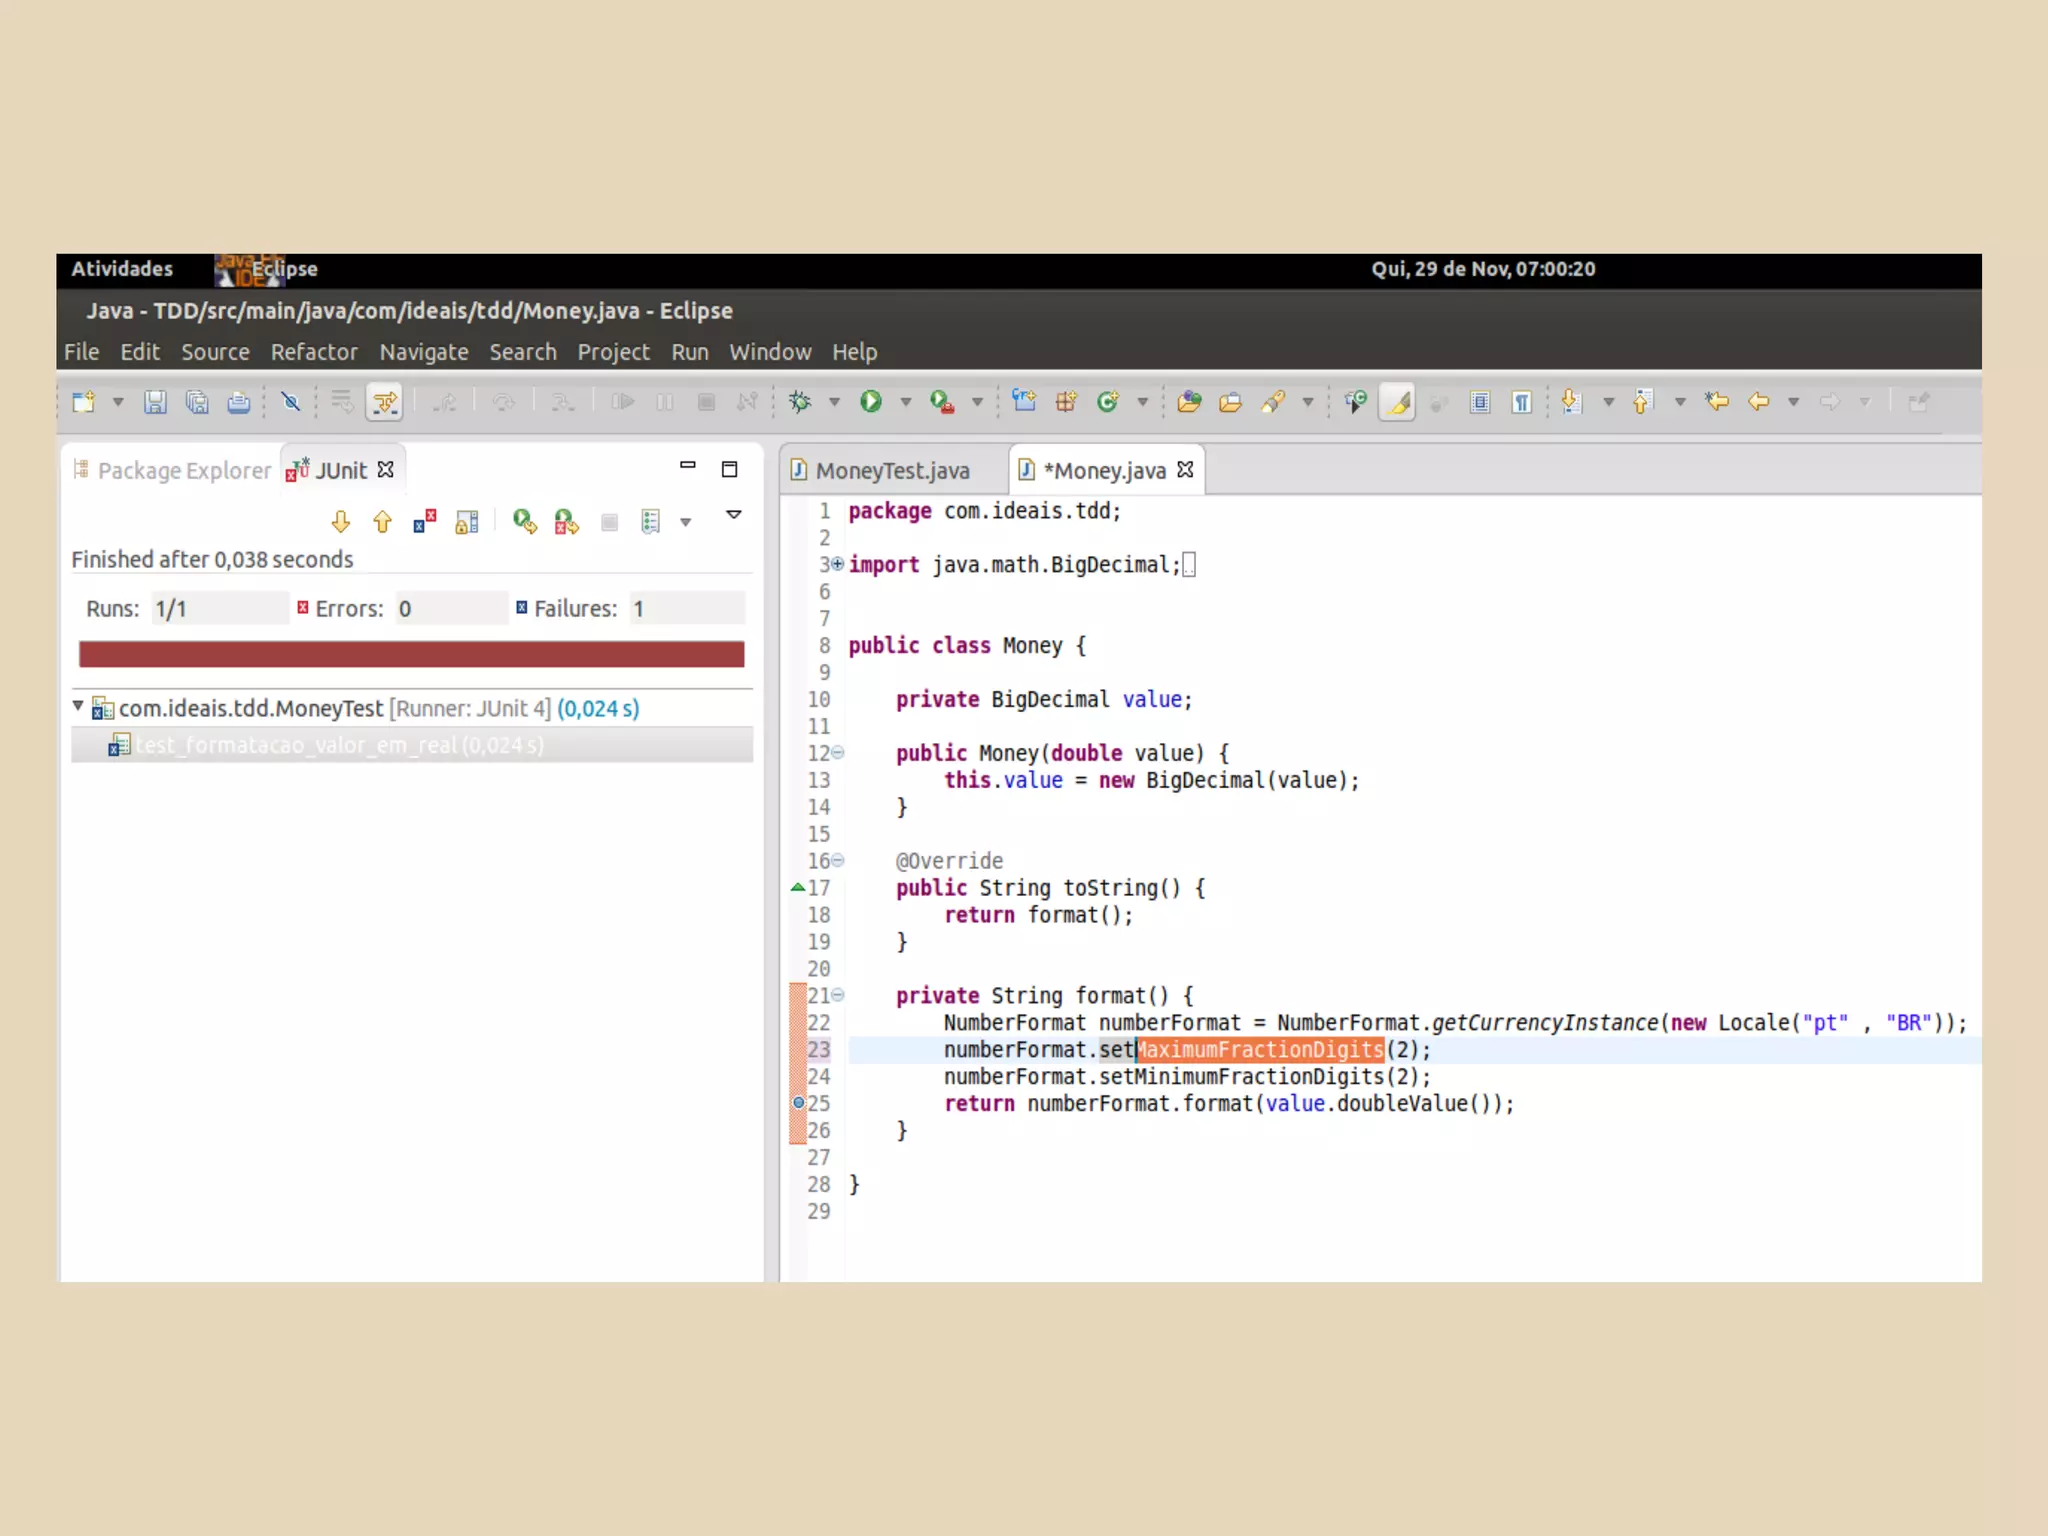Click Atividades in the top bar
This screenshot has width=2048, height=1536.
click(121, 269)
